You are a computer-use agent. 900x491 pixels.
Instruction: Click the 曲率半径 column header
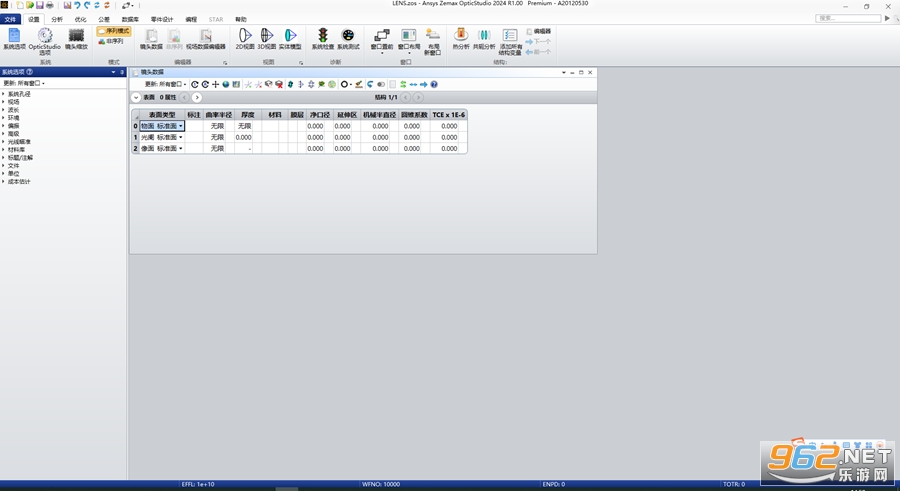(x=219, y=115)
